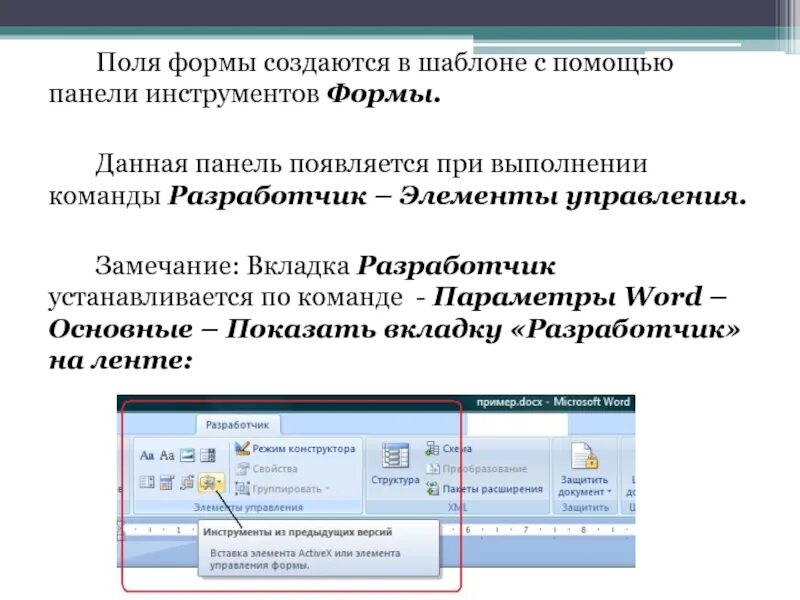Insert a combo box content control
Viewport: 800px width, 600px height.
(x=145, y=481)
